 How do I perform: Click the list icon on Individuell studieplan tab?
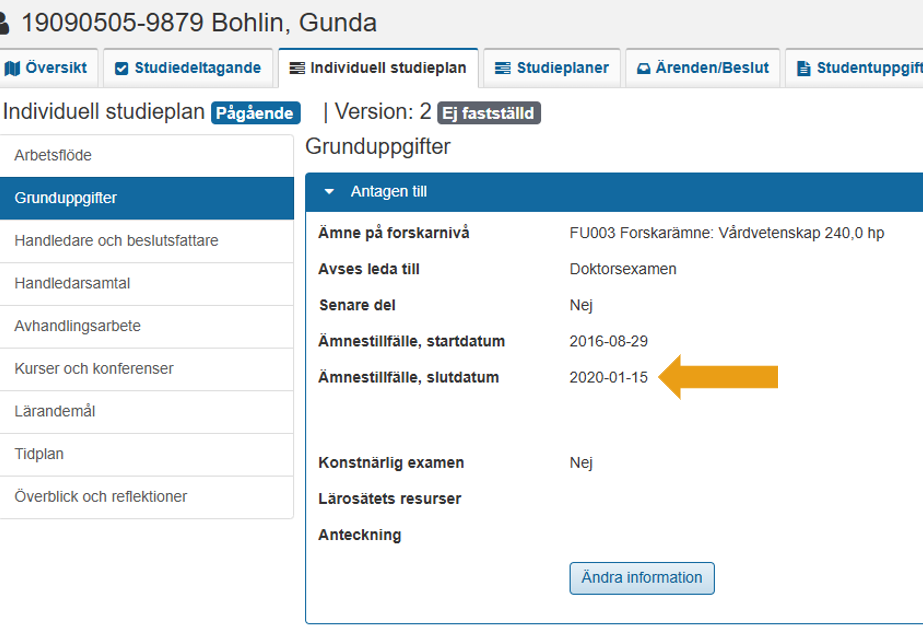[x=297, y=68]
